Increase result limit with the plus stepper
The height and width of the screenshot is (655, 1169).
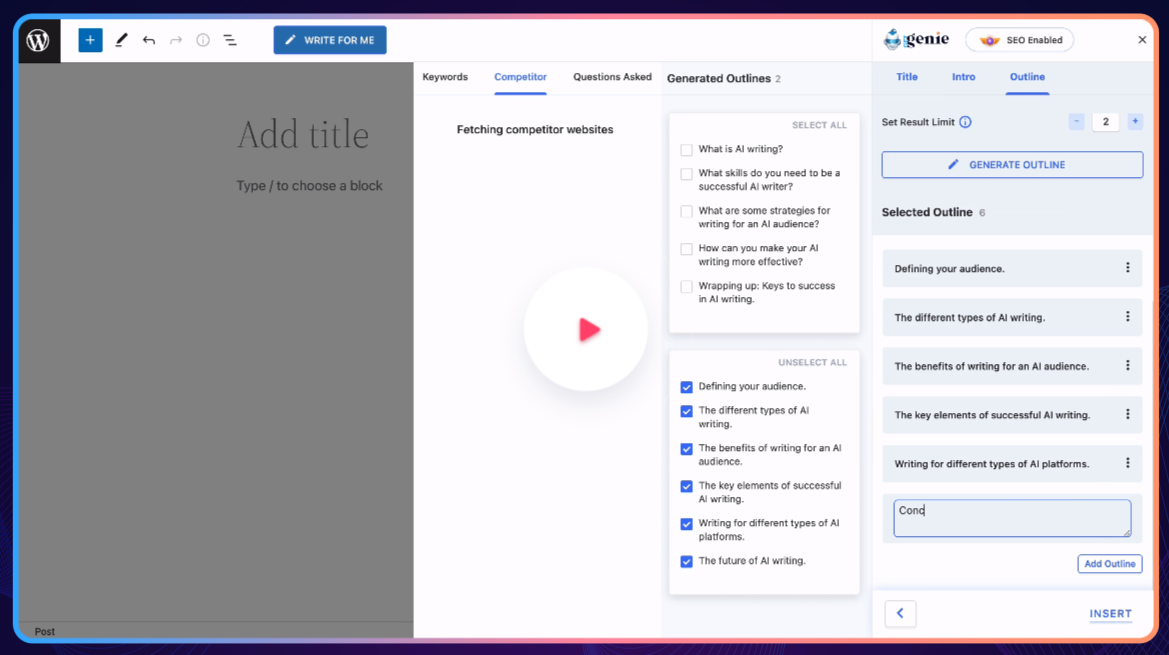[x=1135, y=121]
